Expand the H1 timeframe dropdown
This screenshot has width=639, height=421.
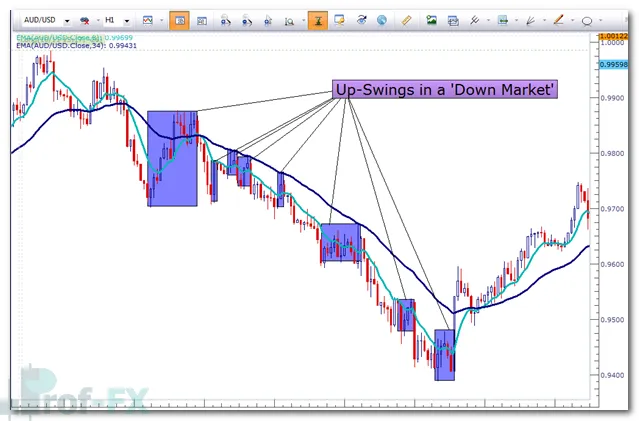(128, 20)
